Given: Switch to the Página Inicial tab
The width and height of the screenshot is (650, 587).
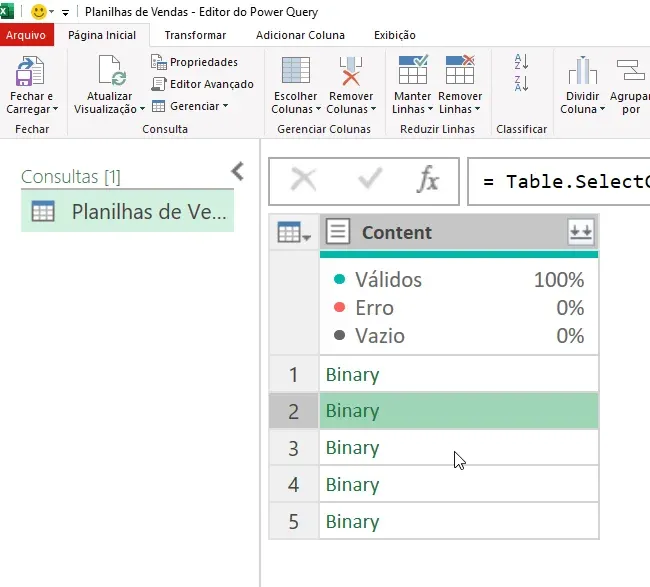Looking at the screenshot, I should 102,35.
